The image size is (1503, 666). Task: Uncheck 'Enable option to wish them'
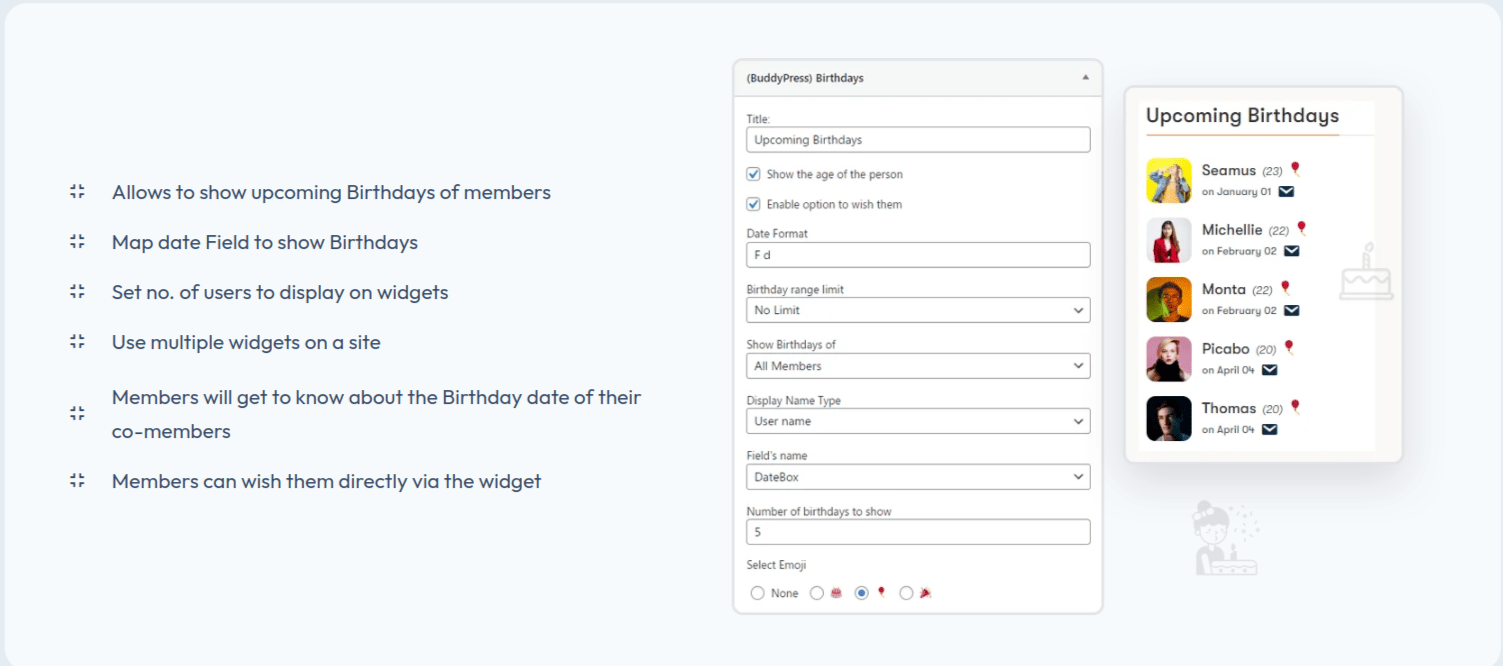(754, 204)
